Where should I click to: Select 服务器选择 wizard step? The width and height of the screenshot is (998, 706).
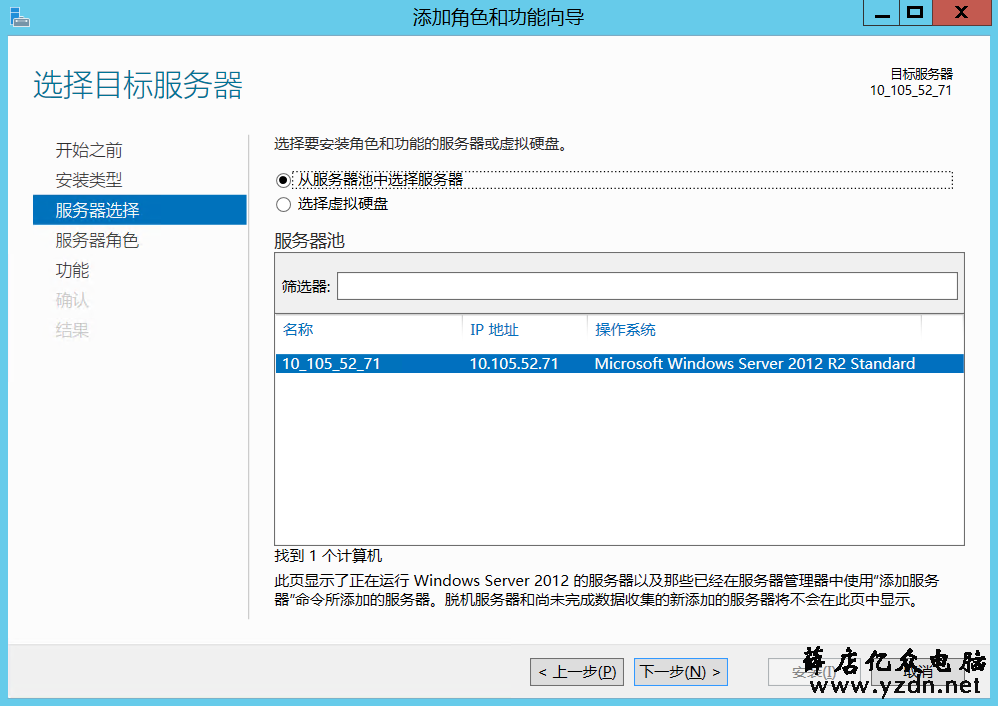pos(139,210)
